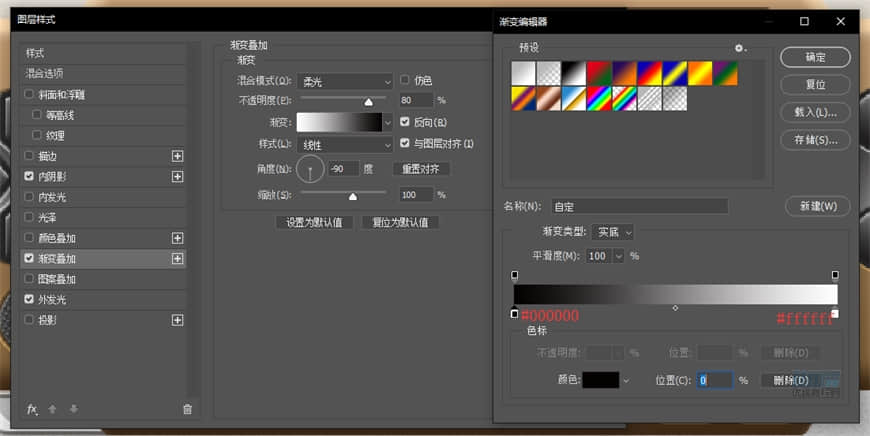Click the 缩放 slider handle
This screenshot has width=870, height=436.
pyautogui.click(x=353, y=196)
